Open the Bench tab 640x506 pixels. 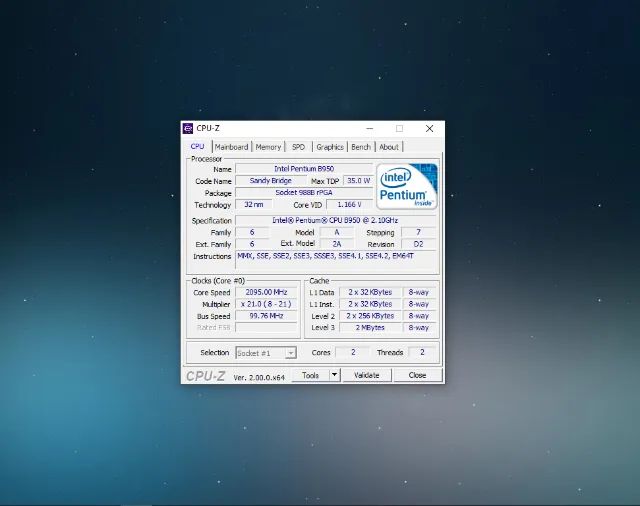361,147
